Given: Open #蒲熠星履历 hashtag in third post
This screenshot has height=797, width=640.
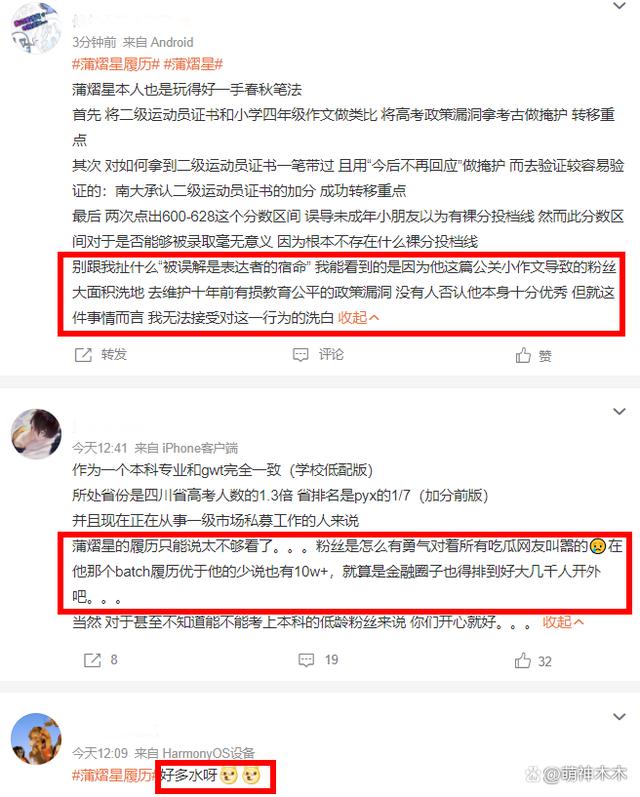Looking at the screenshot, I should [x=115, y=775].
